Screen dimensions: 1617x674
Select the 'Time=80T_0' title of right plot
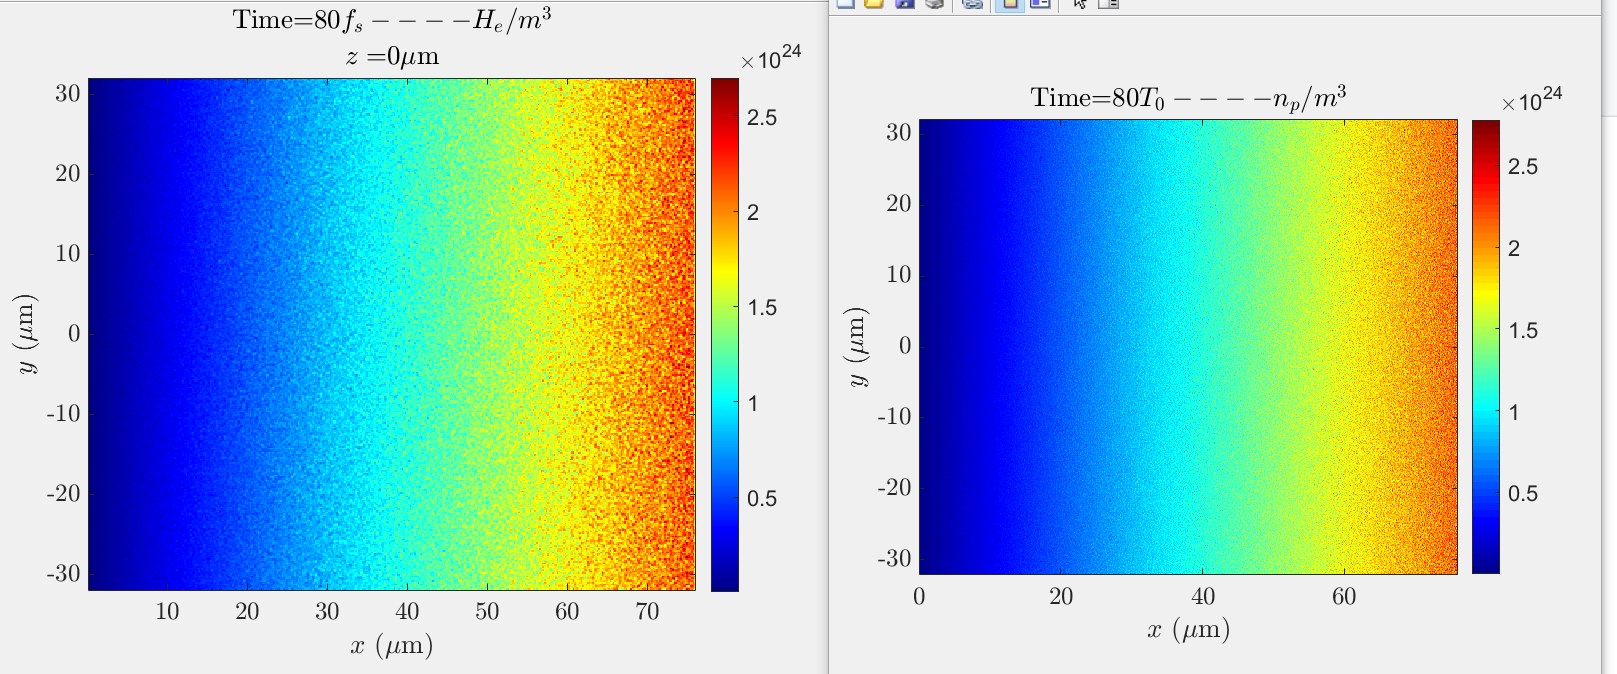click(x=1188, y=98)
